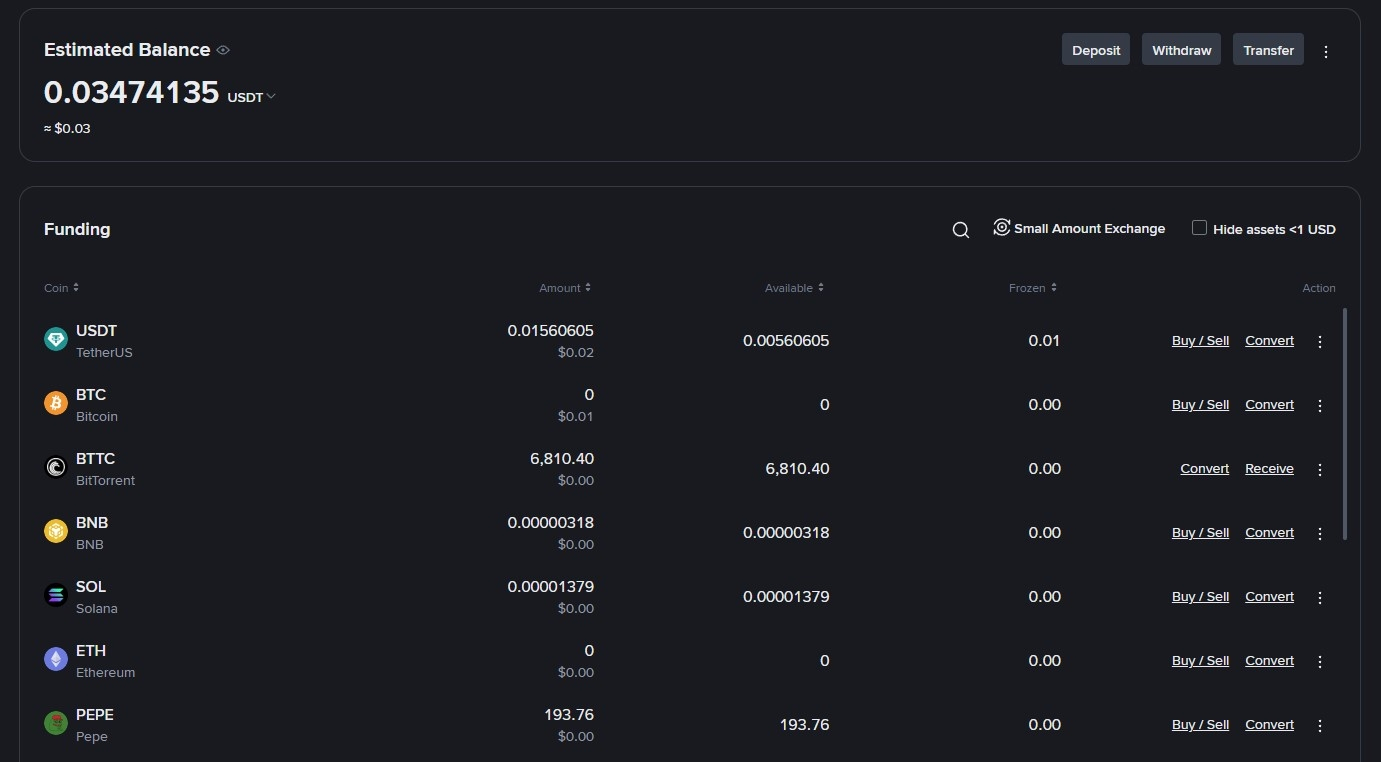The width and height of the screenshot is (1381, 762).
Task: Click Convert for ETH
Action: coord(1269,661)
